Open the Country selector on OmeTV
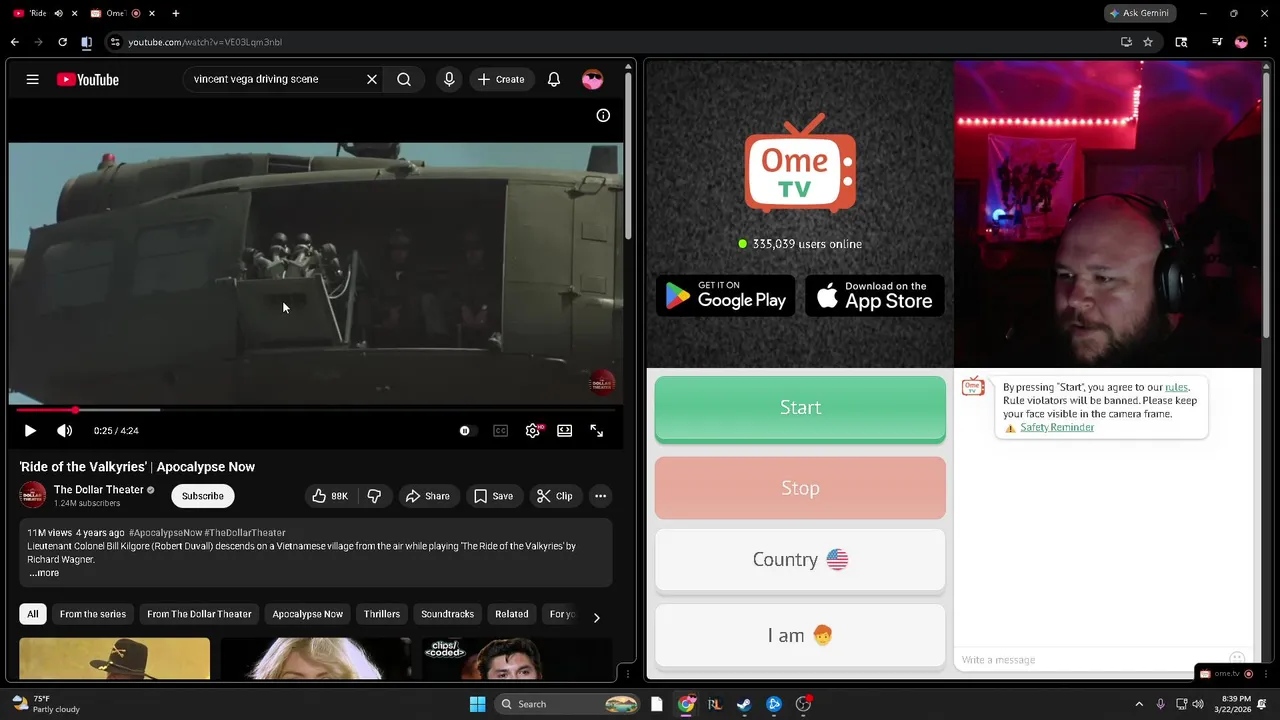This screenshot has height=720, width=1280. click(800, 560)
